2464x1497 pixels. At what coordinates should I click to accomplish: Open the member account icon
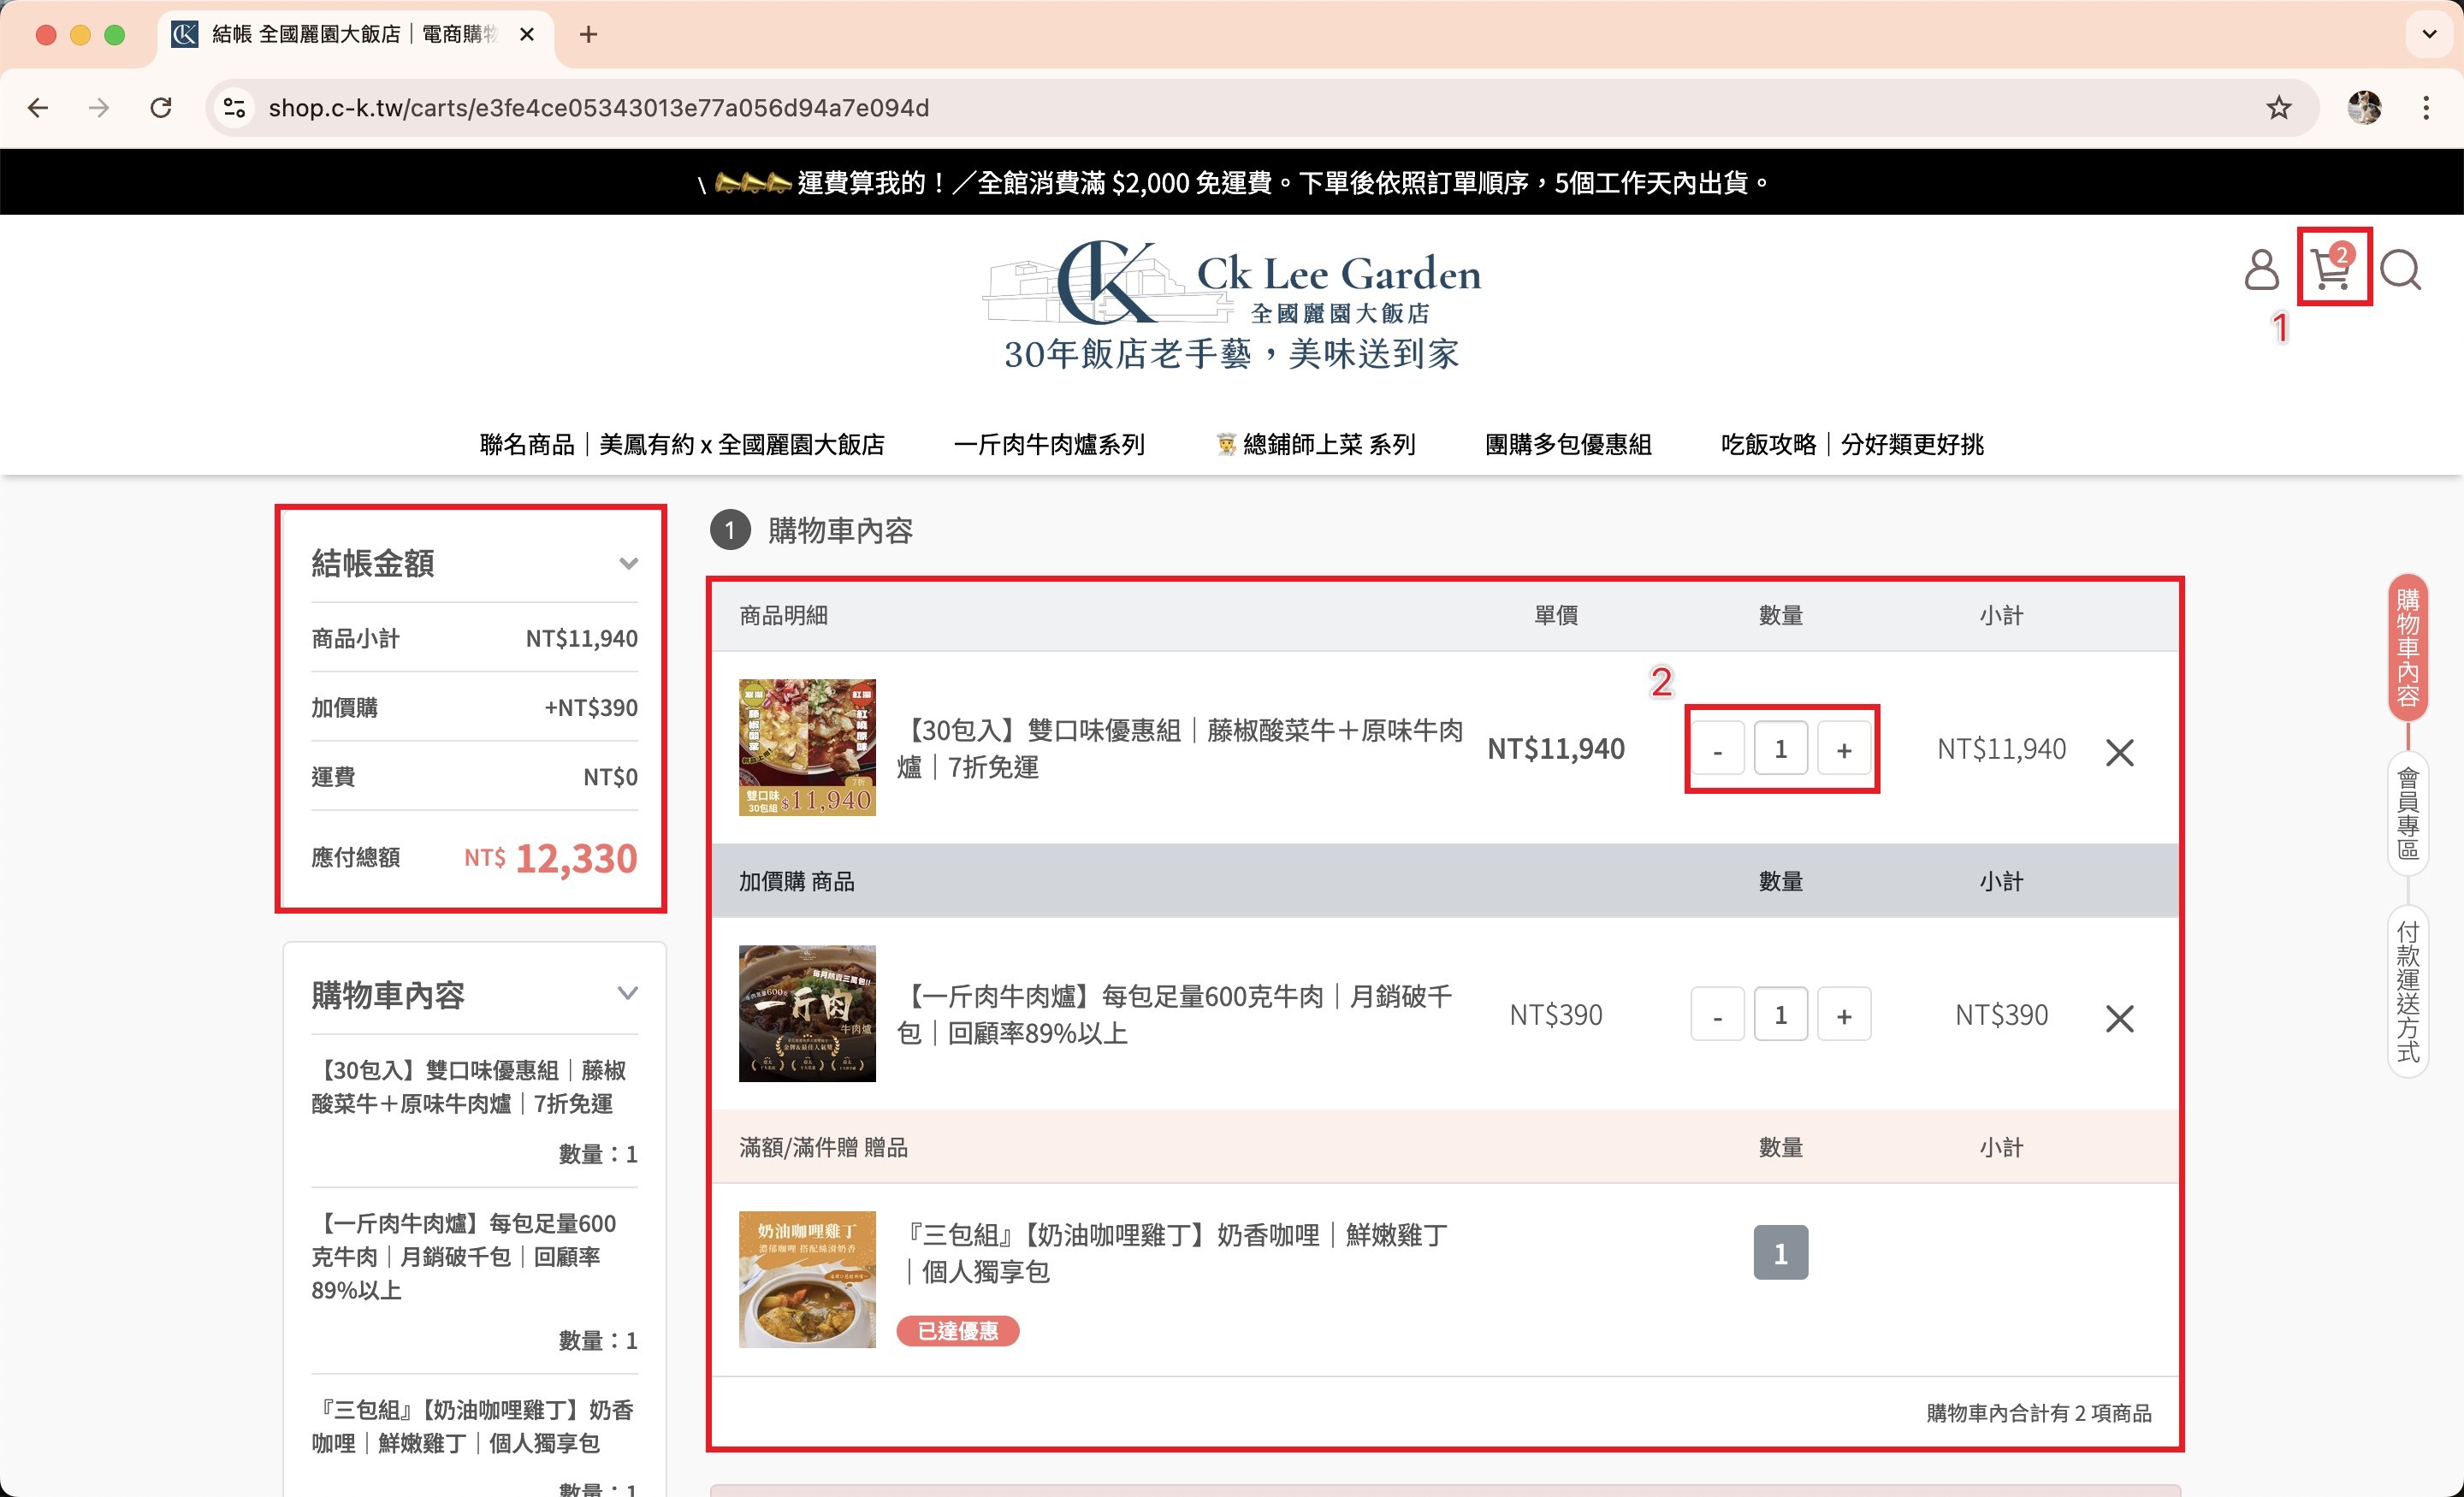pyautogui.click(x=2261, y=269)
